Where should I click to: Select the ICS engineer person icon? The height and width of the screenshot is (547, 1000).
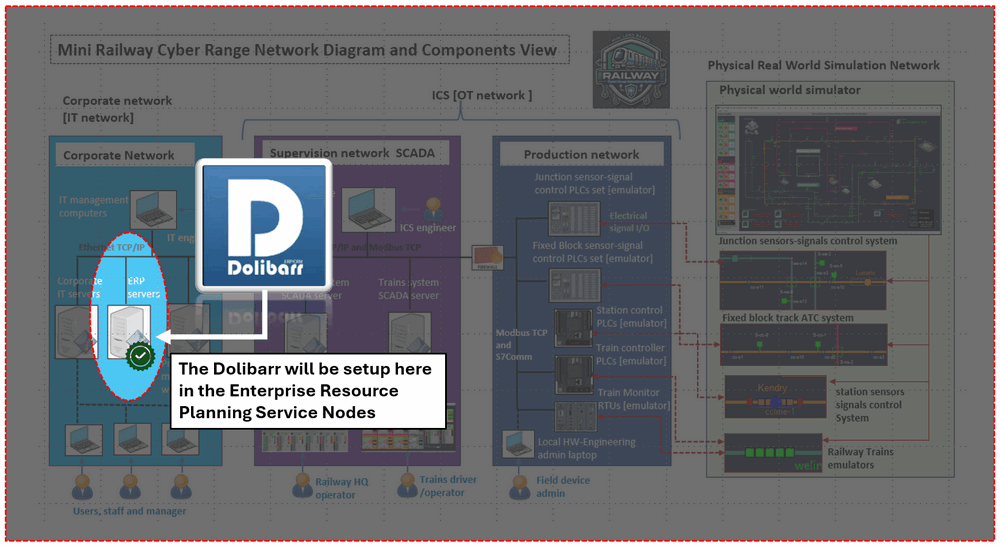[x=434, y=208]
